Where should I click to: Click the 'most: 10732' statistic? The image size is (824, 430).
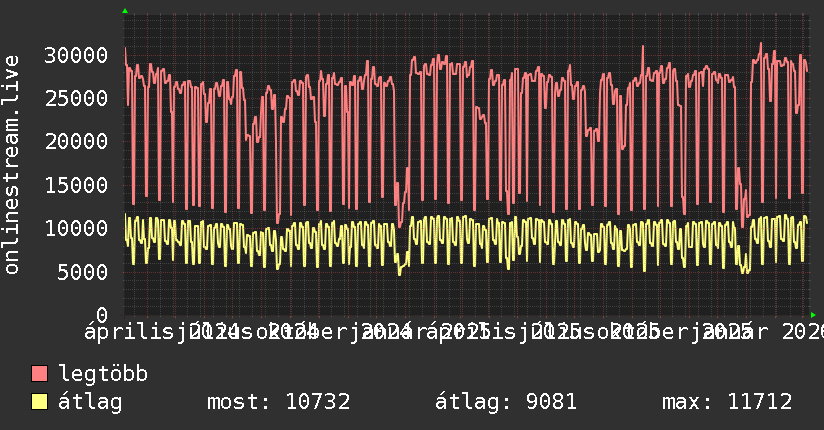[x=278, y=403]
